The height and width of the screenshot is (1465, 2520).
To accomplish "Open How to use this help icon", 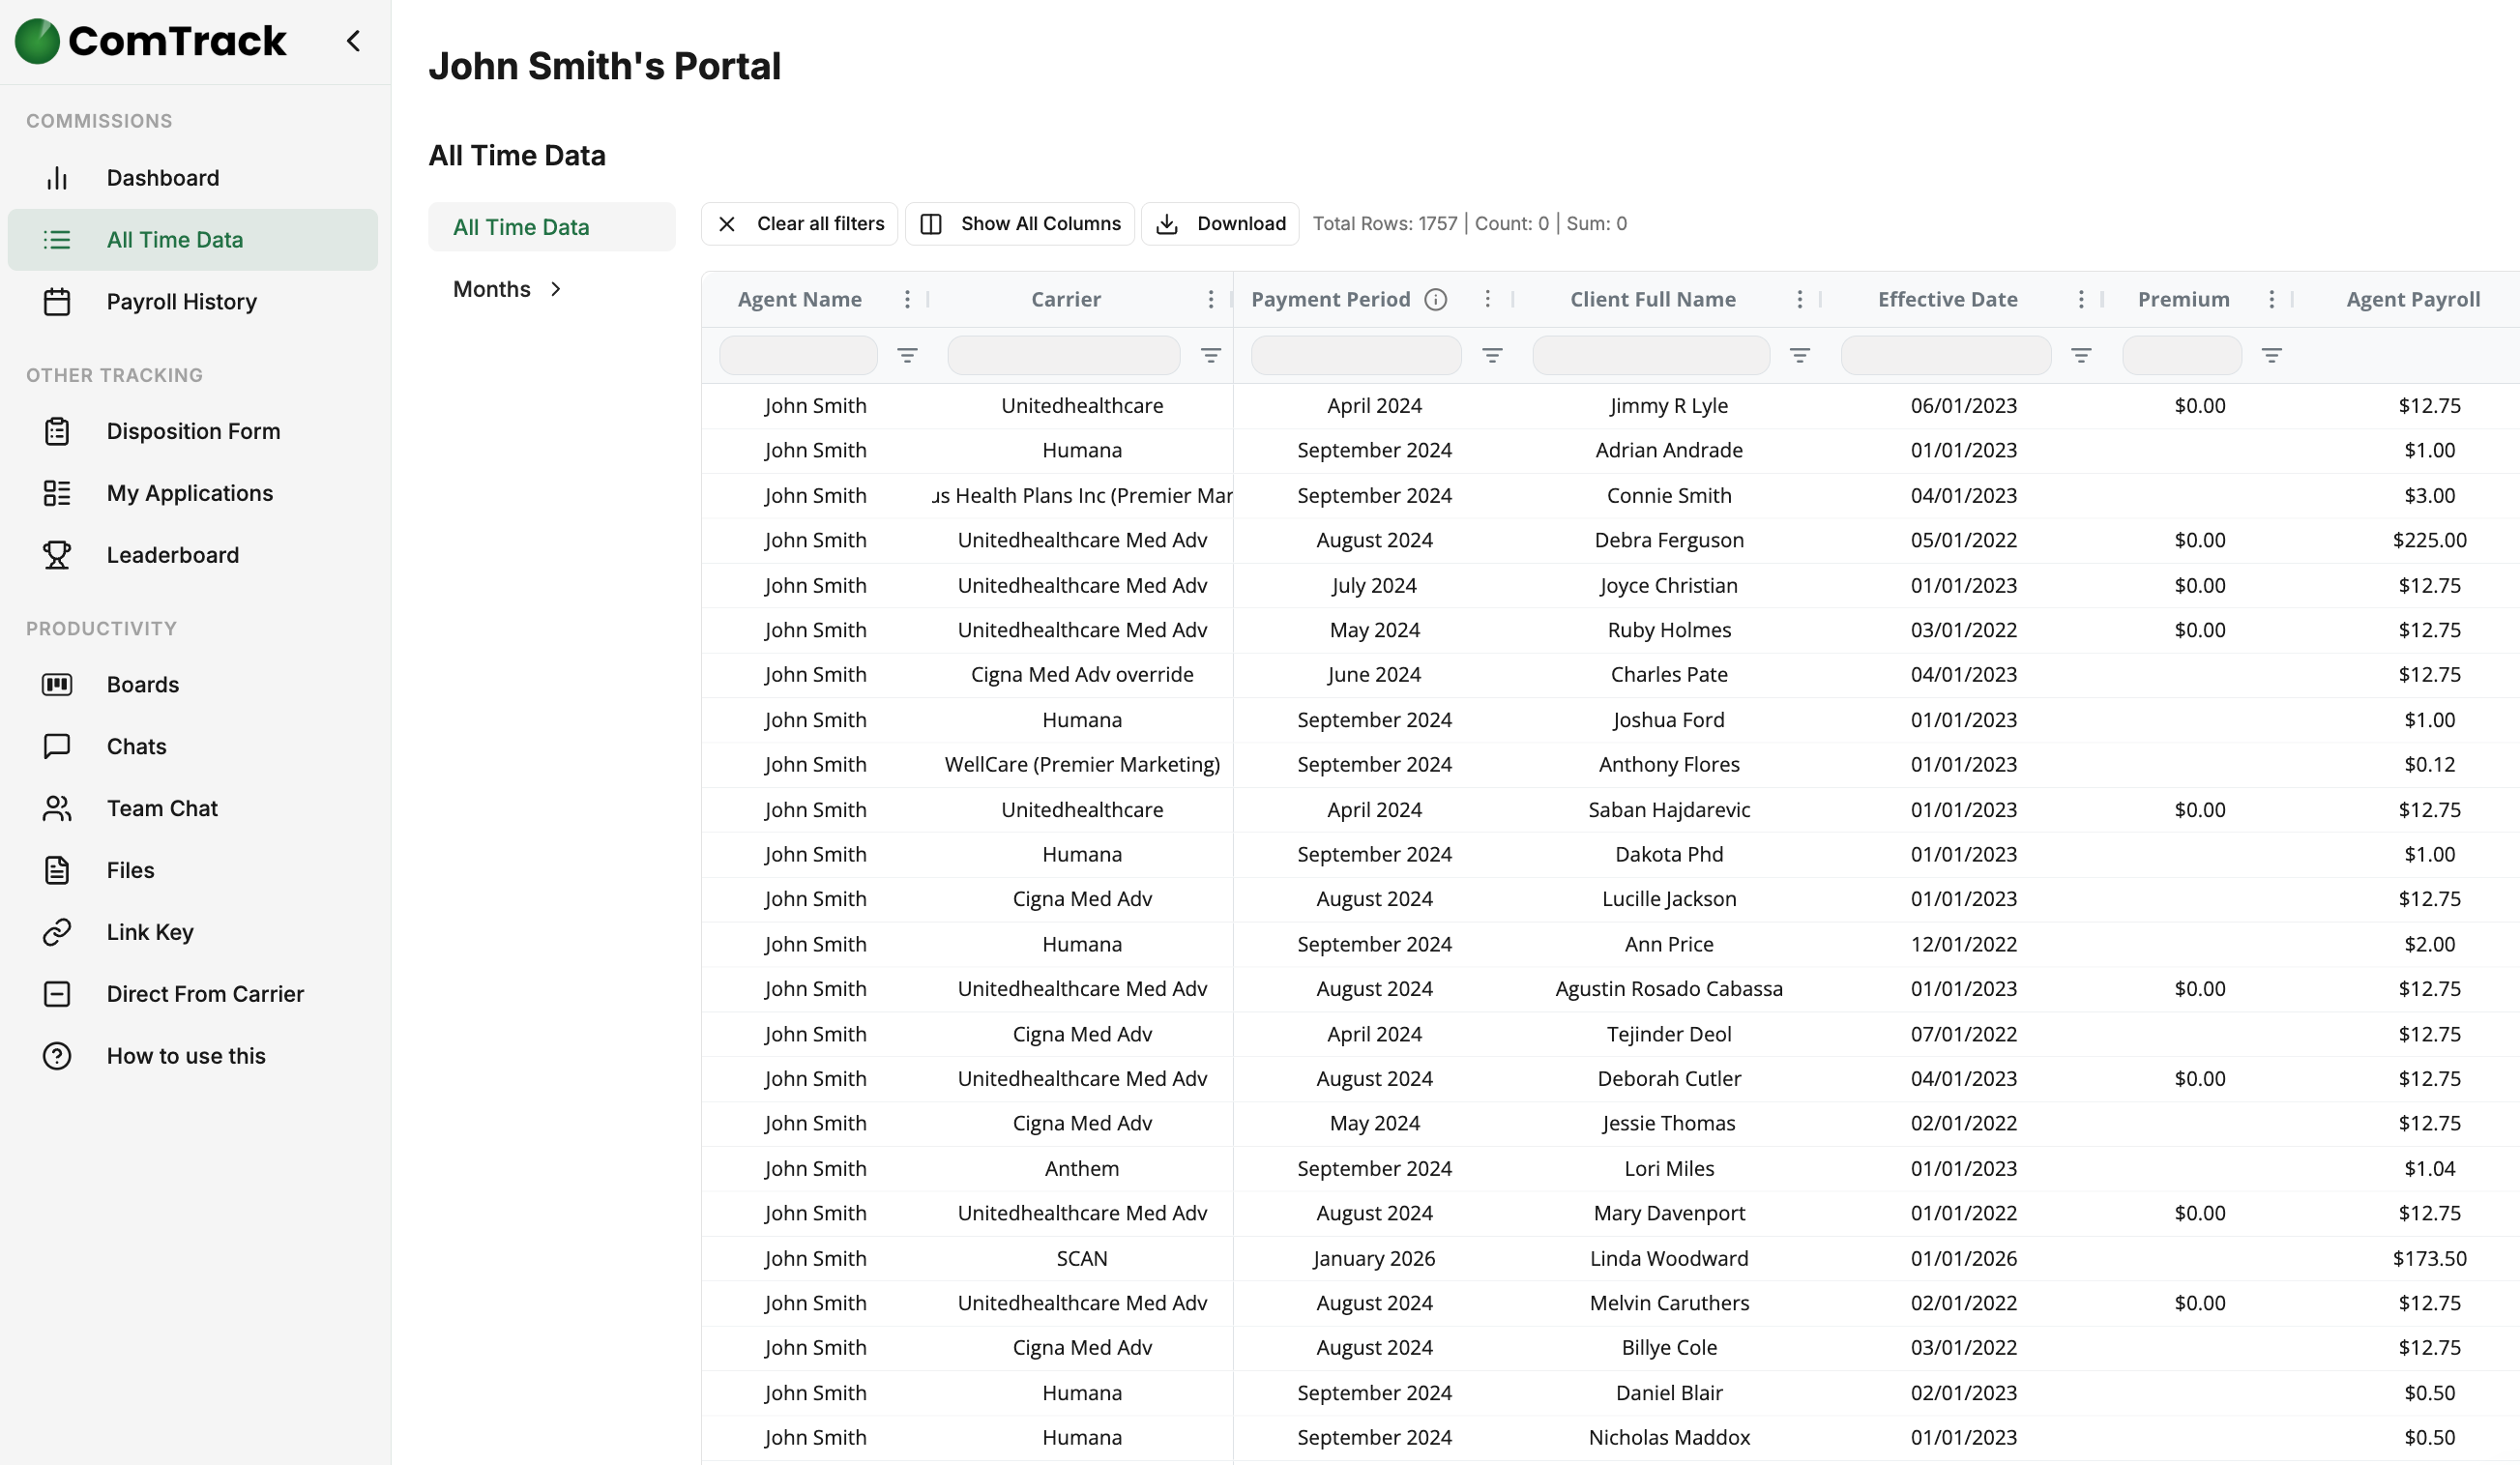I will point(57,1057).
